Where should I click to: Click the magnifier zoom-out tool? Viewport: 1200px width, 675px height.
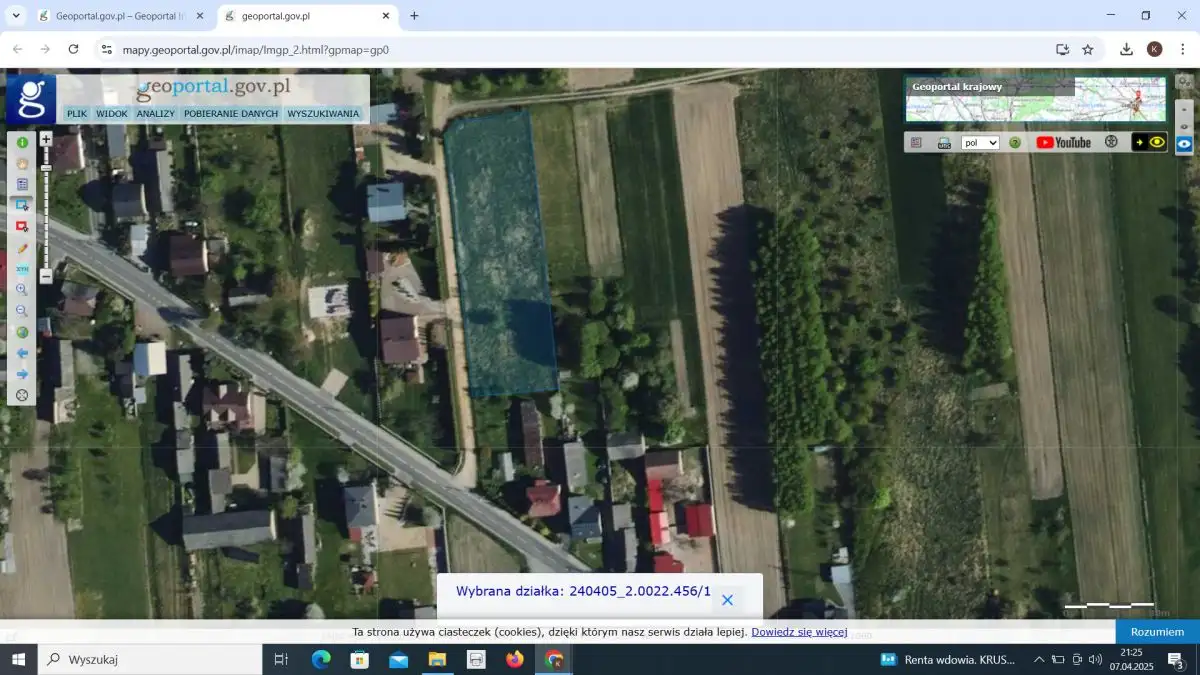[x=22, y=311]
